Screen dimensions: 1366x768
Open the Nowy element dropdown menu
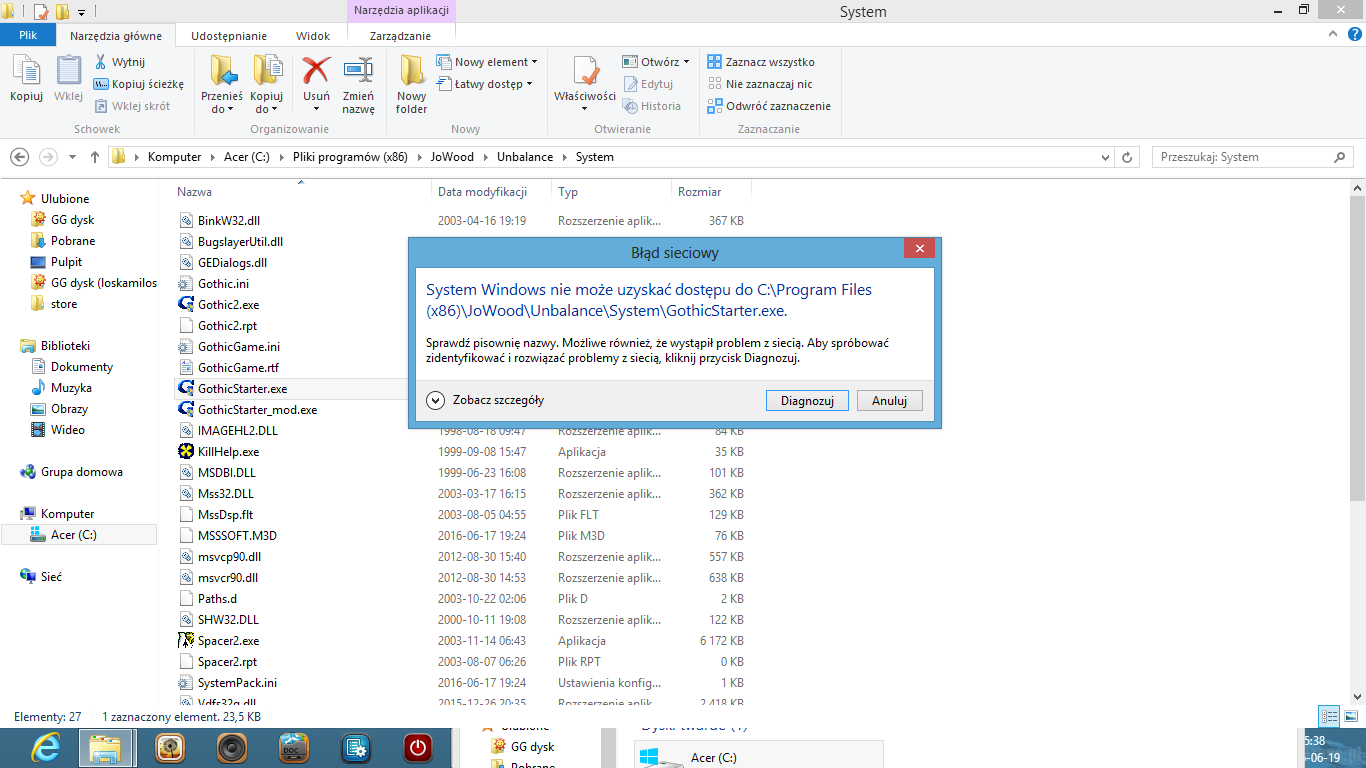point(488,61)
